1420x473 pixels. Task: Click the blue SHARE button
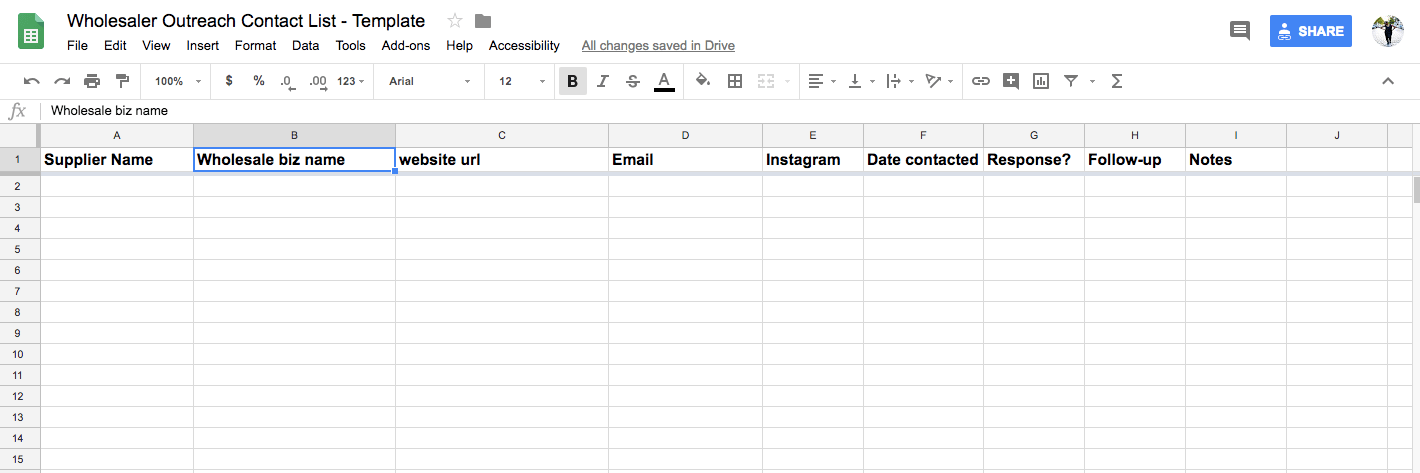(x=1310, y=31)
